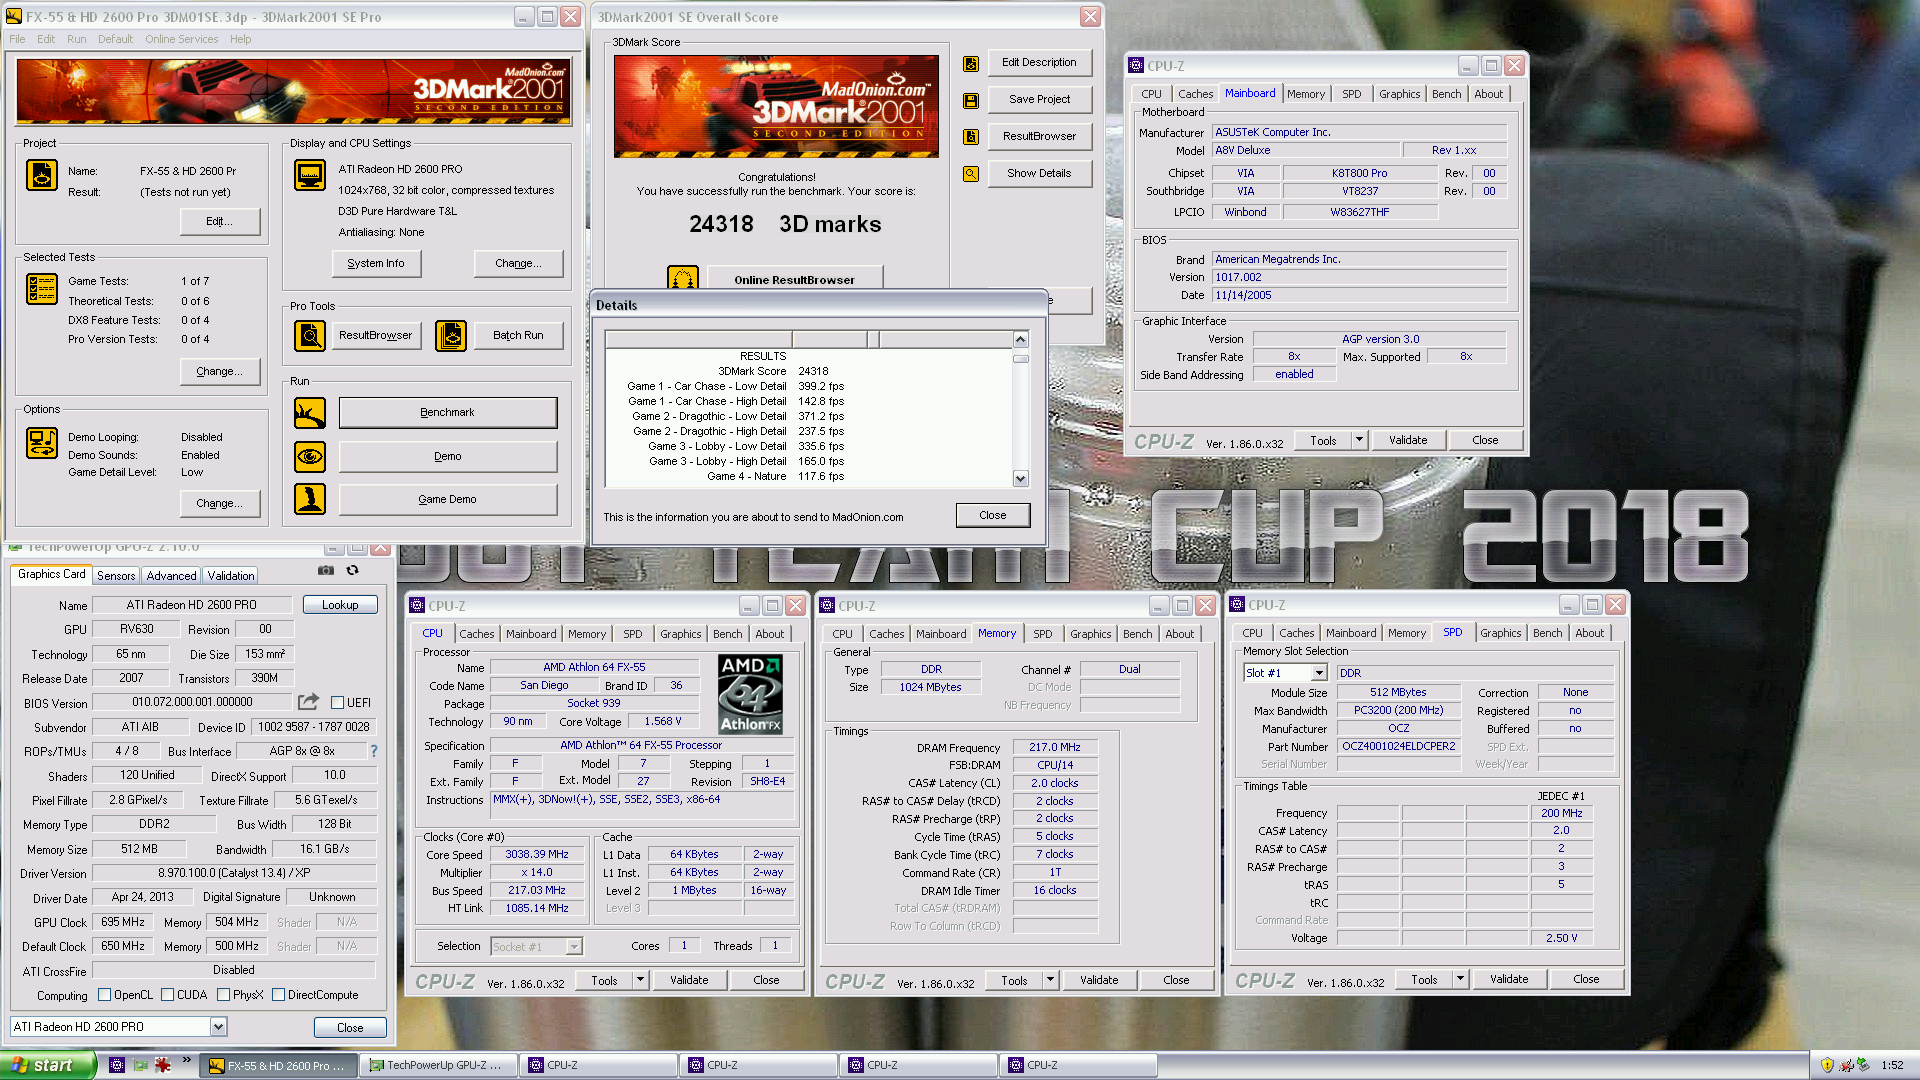The height and width of the screenshot is (1080, 1920).
Task: Click the Details list scroll down arrow
Action: click(x=1020, y=478)
